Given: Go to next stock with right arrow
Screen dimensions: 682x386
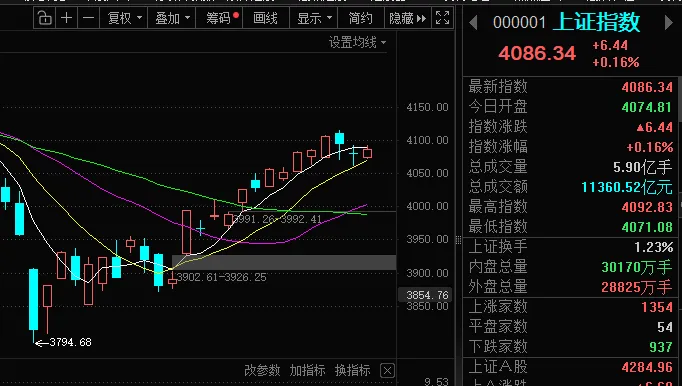Looking at the screenshot, I should (669, 23).
